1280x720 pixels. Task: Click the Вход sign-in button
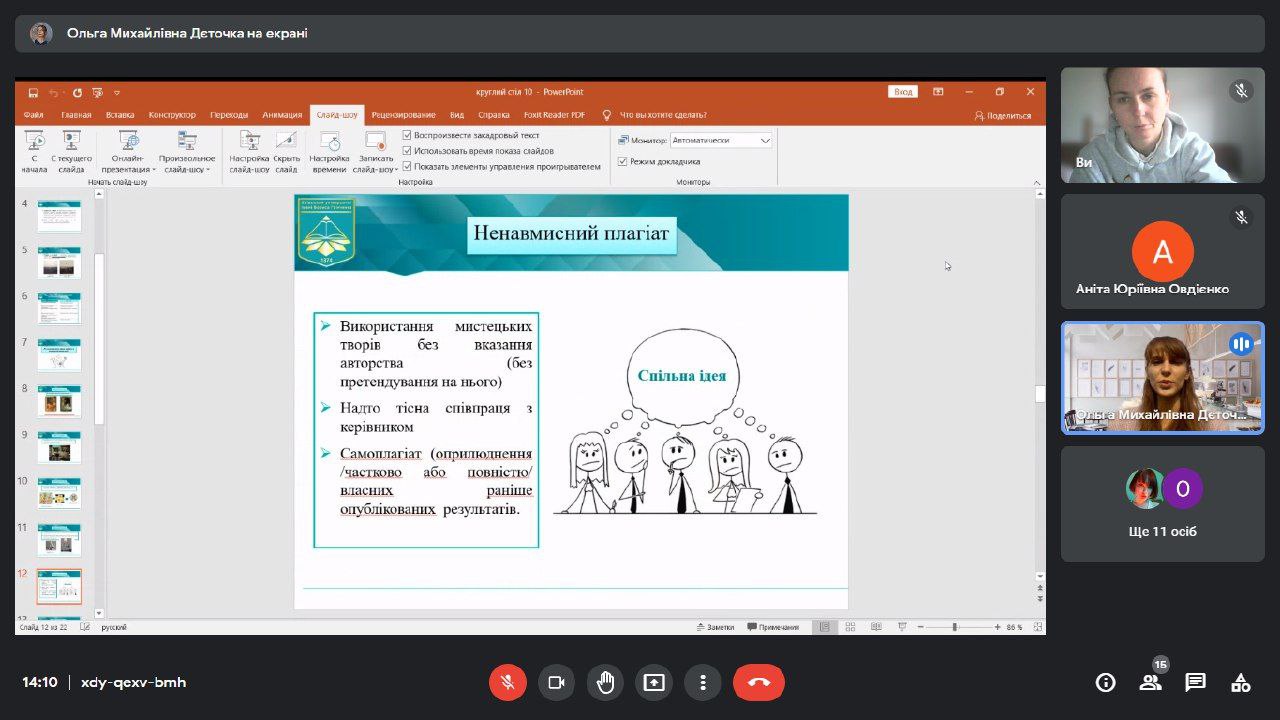(903, 92)
